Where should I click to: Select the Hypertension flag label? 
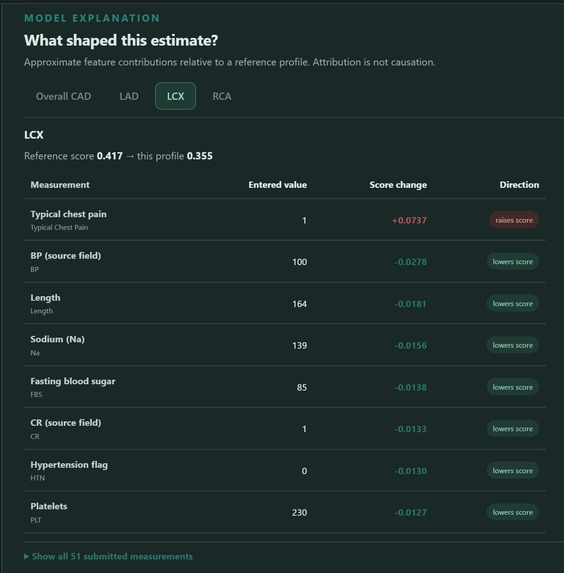pyautogui.click(x=69, y=465)
